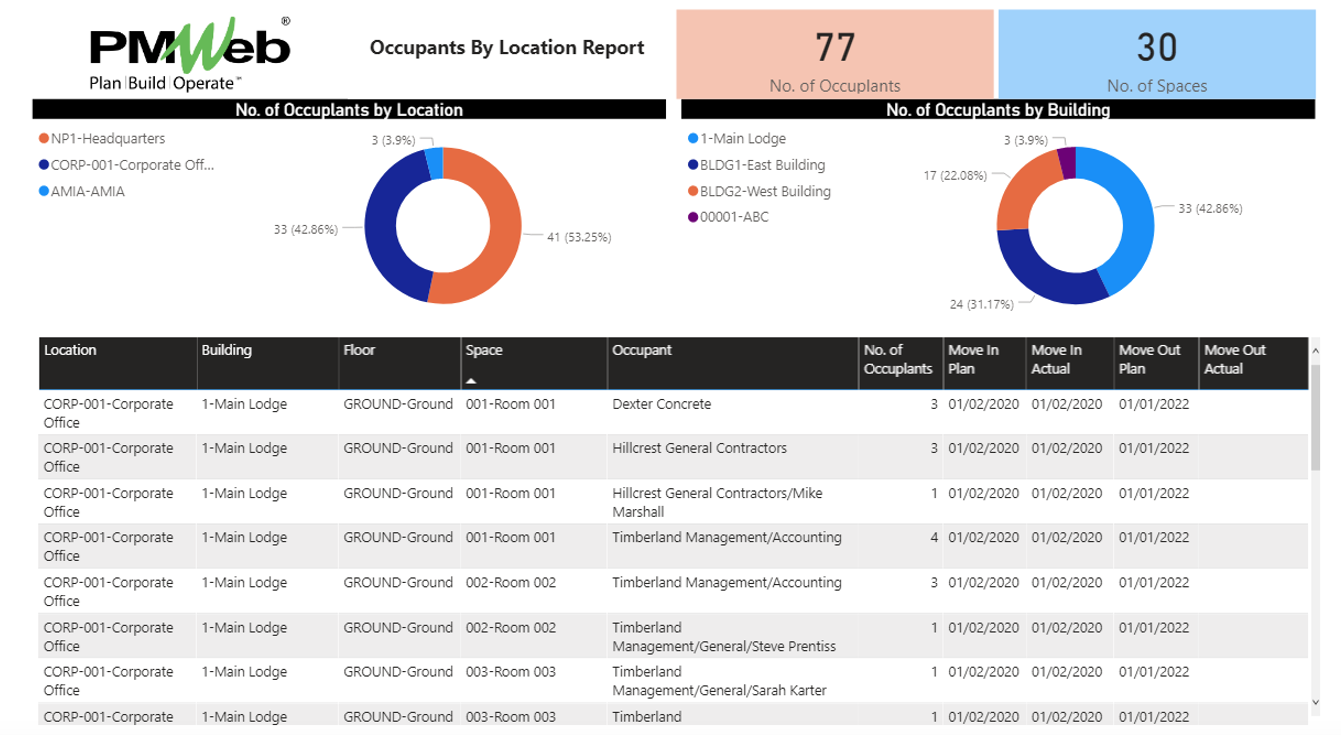Click the 30 No. of Spaces card
The image size is (1341, 735).
click(x=1156, y=54)
